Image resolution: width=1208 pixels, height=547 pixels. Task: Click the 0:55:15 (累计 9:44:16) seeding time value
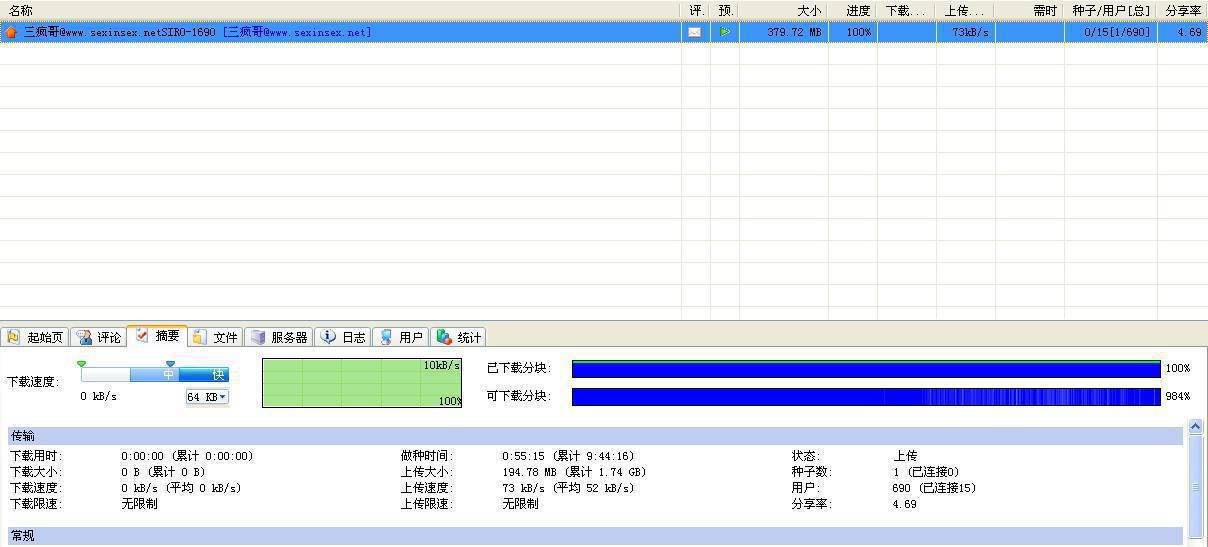point(568,456)
